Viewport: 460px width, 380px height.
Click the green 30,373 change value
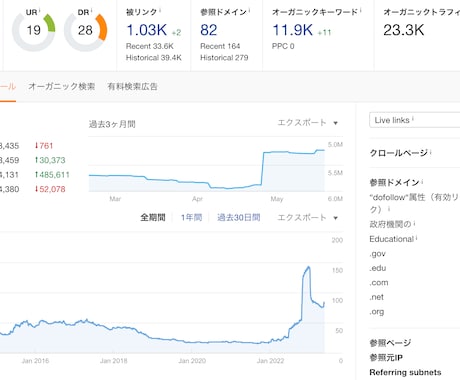click(50, 160)
